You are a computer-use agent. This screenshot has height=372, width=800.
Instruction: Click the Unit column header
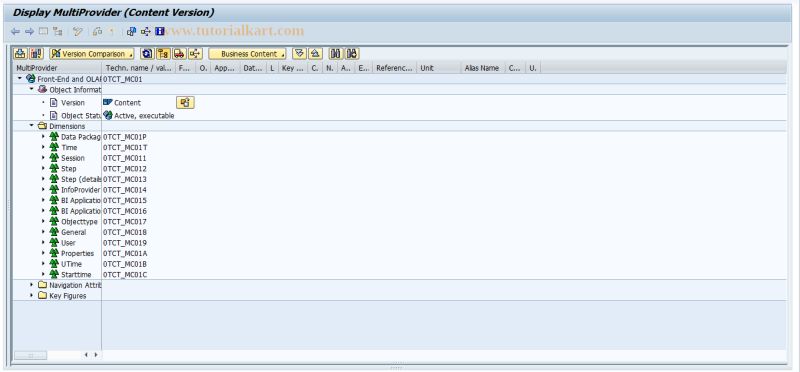(439, 68)
